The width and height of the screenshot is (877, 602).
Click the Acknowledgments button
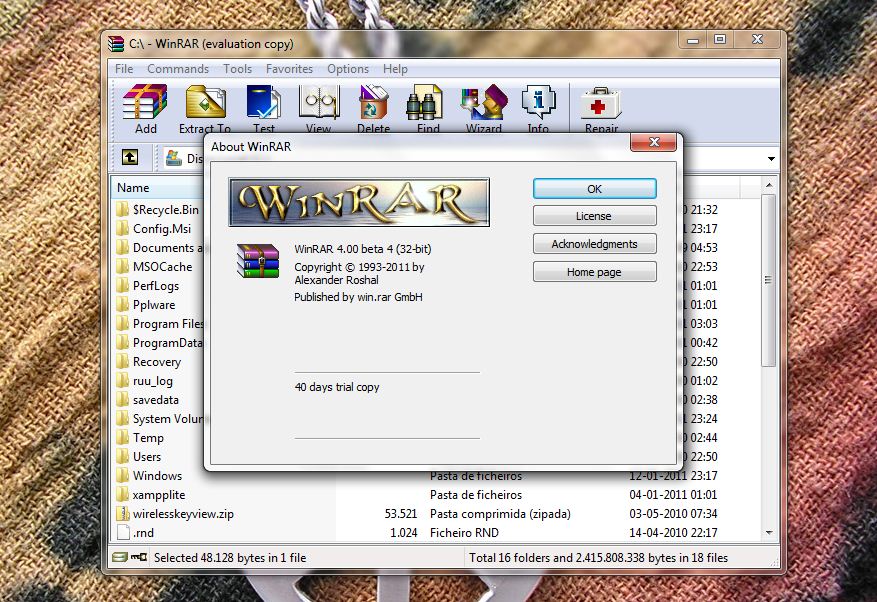pyautogui.click(x=595, y=244)
